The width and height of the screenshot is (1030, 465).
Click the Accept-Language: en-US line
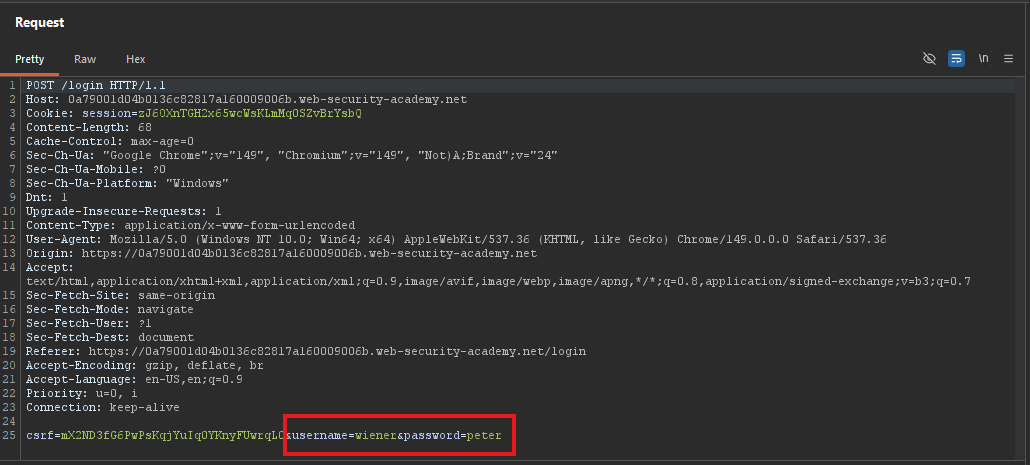[134, 380]
